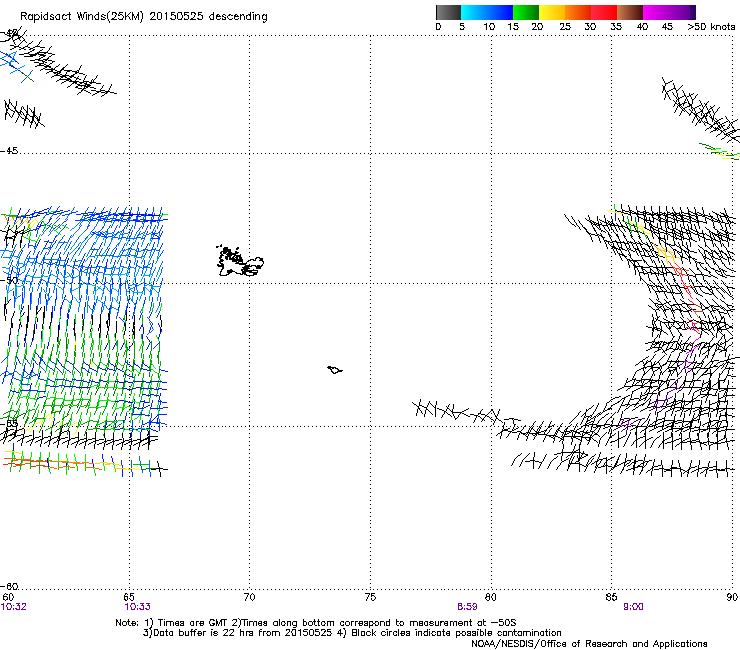This screenshot has height=650, width=740.
Task: Click the '85' longitude axis label
Action: tap(611, 597)
